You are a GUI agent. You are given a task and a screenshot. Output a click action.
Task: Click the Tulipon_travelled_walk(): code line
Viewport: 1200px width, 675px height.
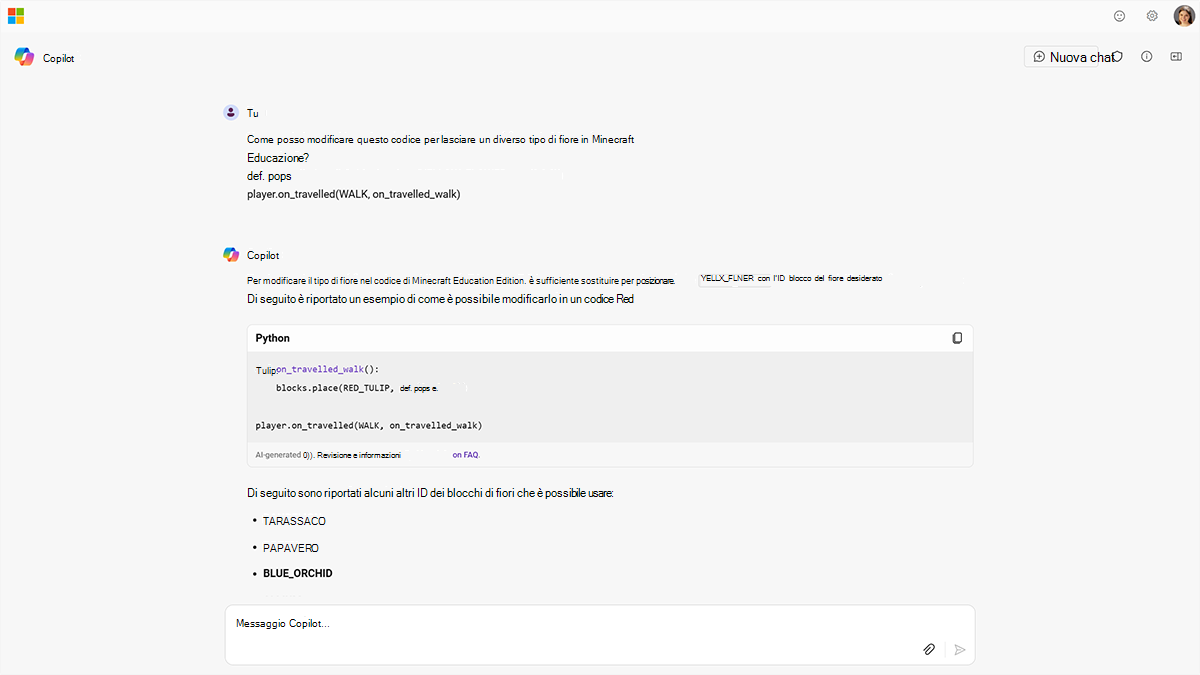pyautogui.click(x=318, y=369)
